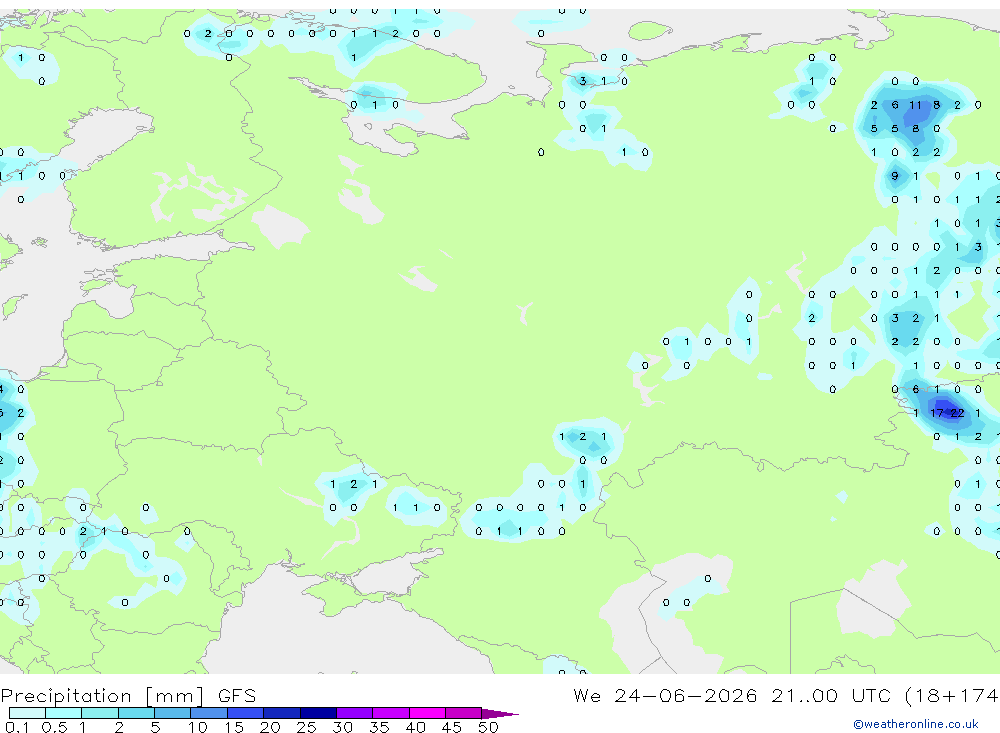Select the legend scale label '15'
This screenshot has width=1000, height=733.
pos(234,727)
